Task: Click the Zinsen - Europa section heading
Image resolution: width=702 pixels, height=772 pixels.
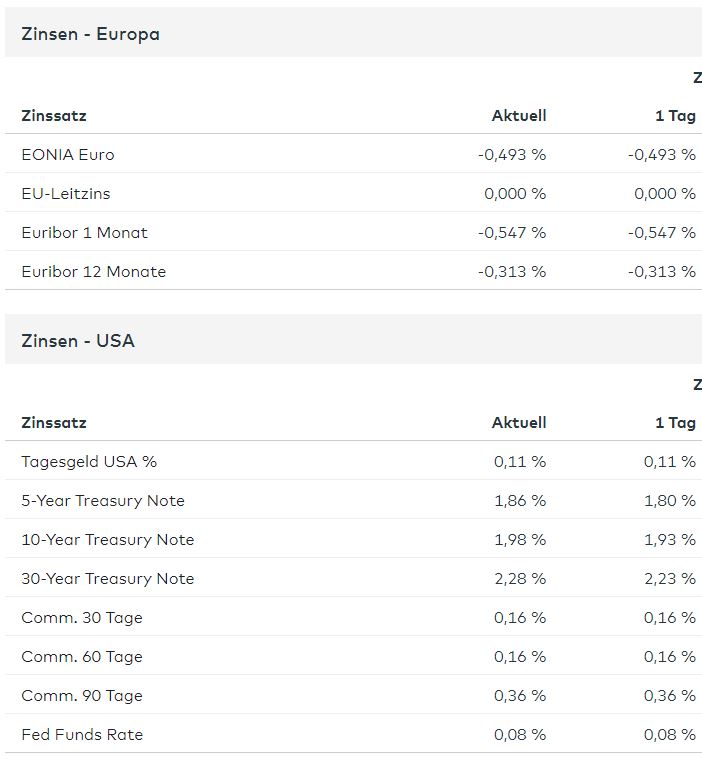Action: (90, 34)
